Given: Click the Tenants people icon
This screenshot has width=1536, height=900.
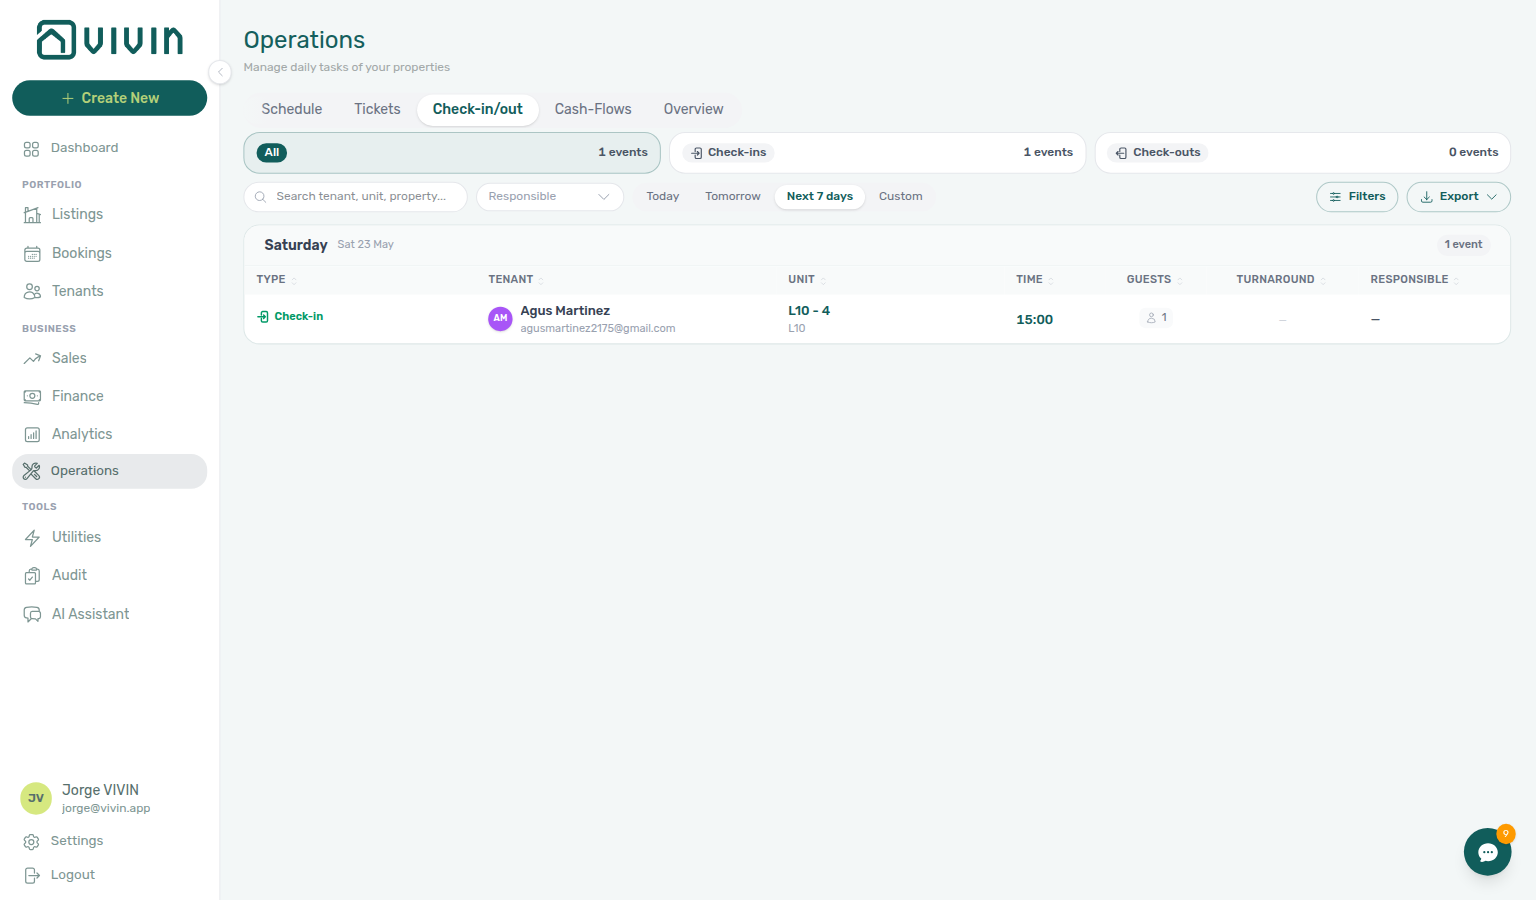Looking at the screenshot, I should tap(32, 292).
